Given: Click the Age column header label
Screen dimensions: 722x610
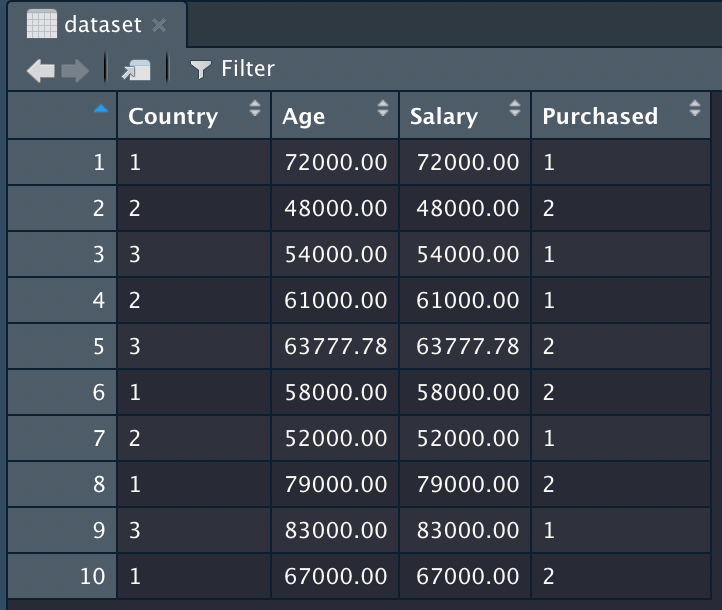Looking at the screenshot, I should 303,116.
